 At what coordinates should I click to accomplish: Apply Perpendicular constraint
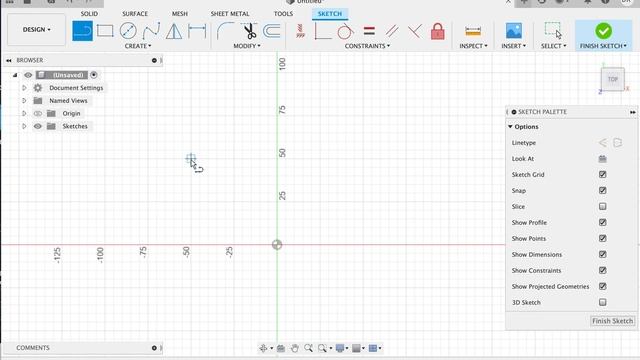[x=322, y=31]
